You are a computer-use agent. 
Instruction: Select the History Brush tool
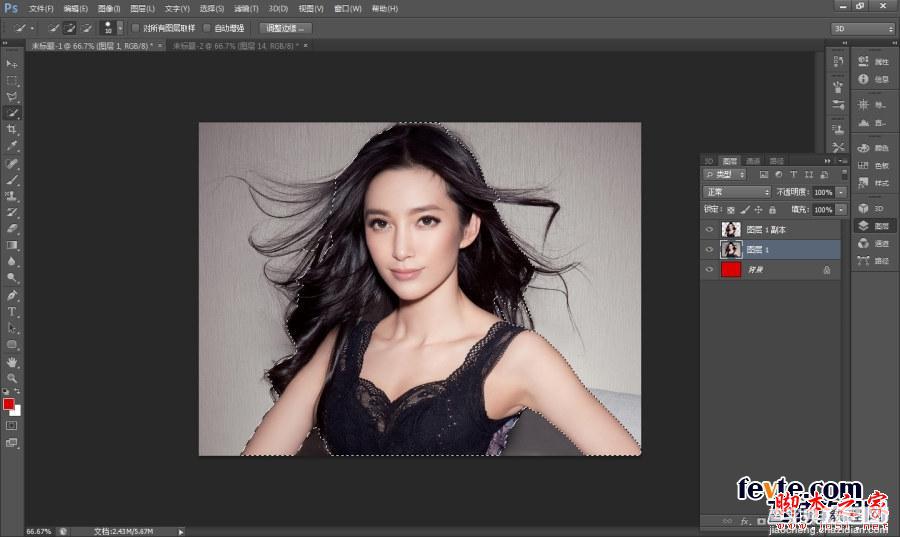pos(11,212)
